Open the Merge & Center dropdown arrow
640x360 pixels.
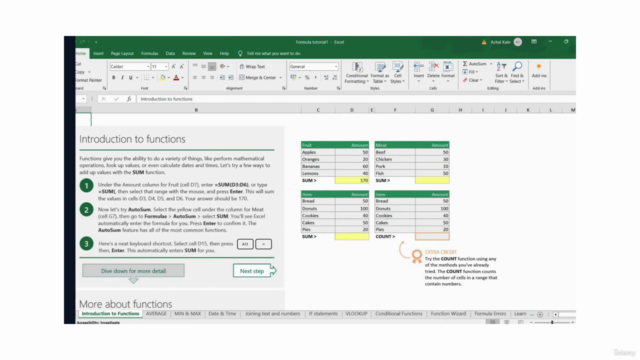(281, 78)
